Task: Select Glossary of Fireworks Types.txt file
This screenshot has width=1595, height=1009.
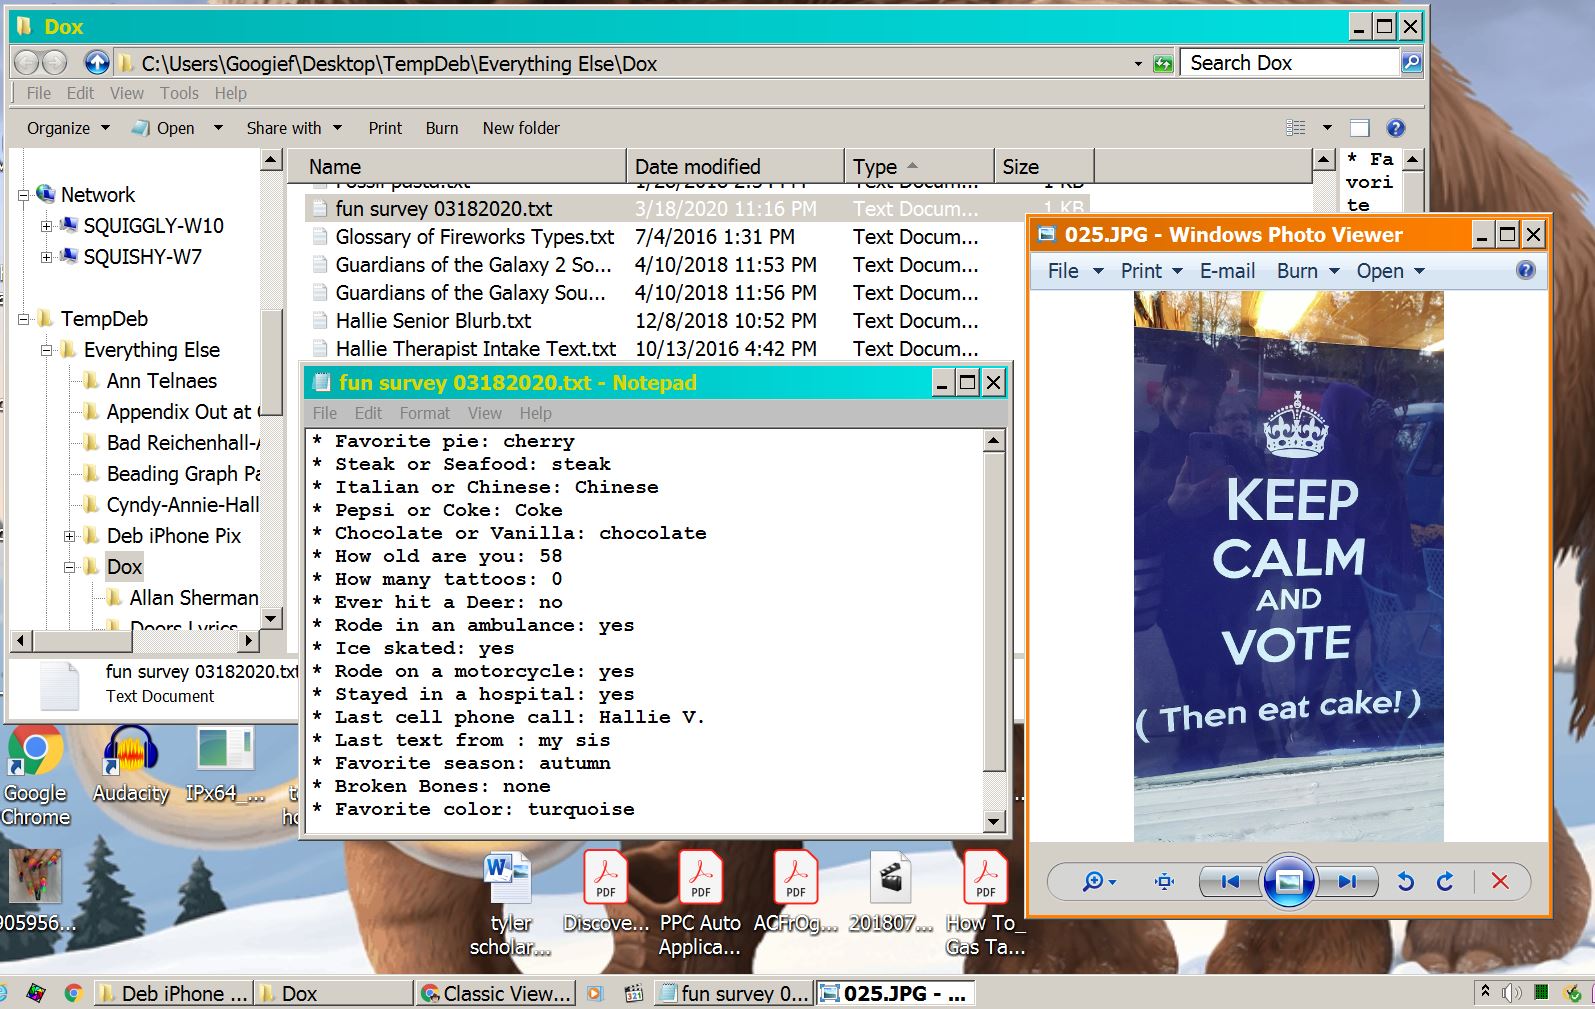Action: pyautogui.click(x=475, y=237)
